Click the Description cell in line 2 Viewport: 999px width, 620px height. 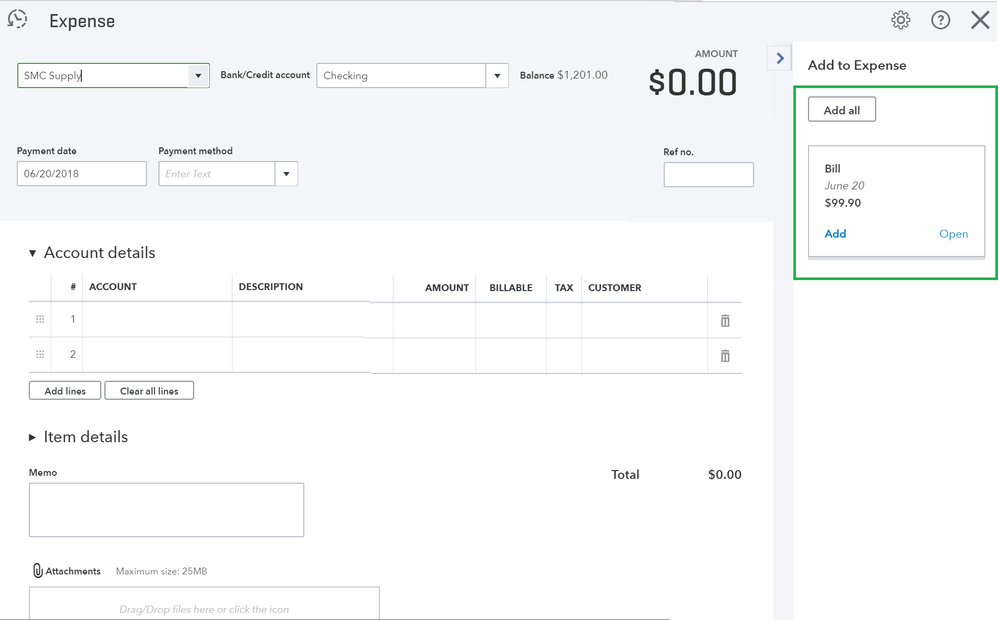pyautogui.click(x=313, y=355)
